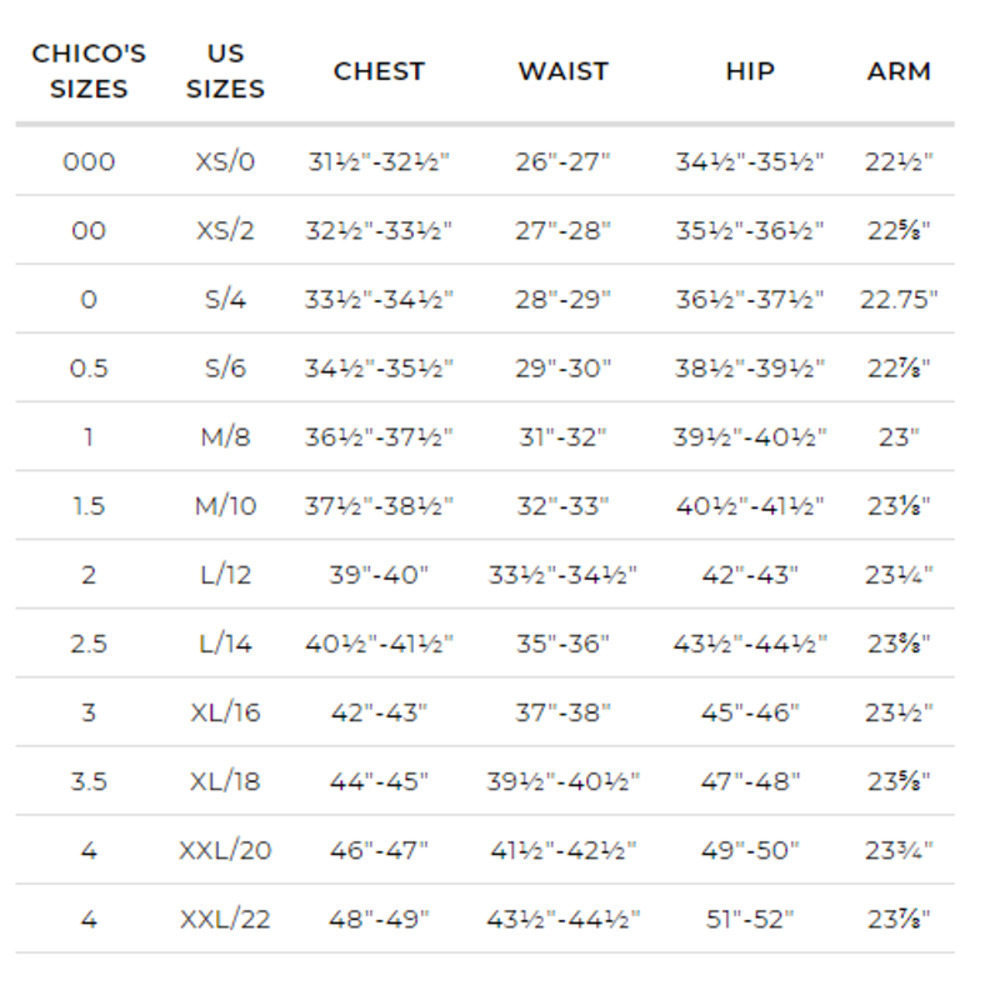Click the ARM column header

coord(899,71)
